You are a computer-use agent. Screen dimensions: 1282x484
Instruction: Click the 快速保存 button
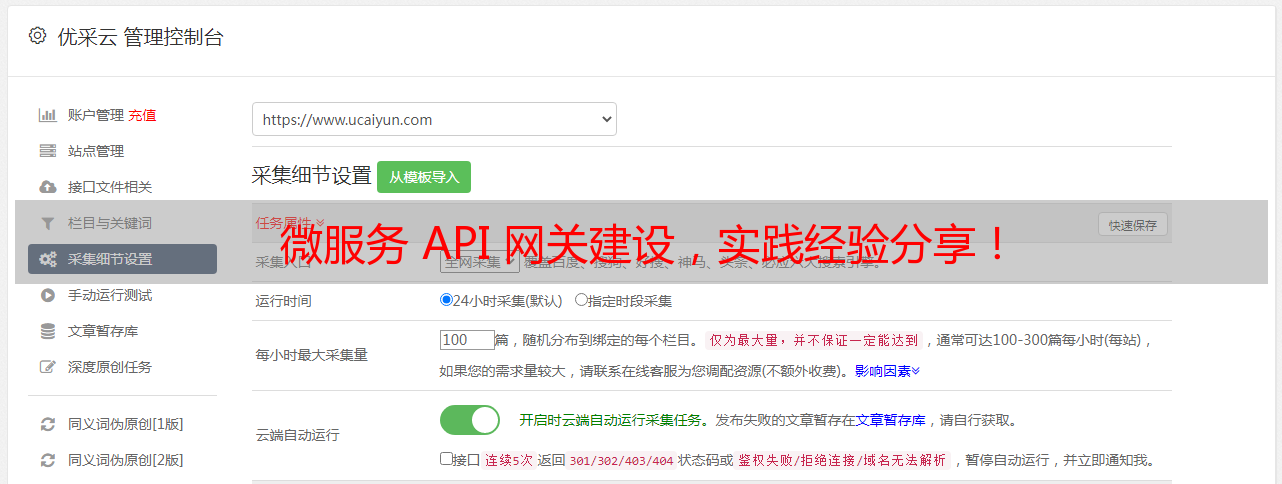1133,225
